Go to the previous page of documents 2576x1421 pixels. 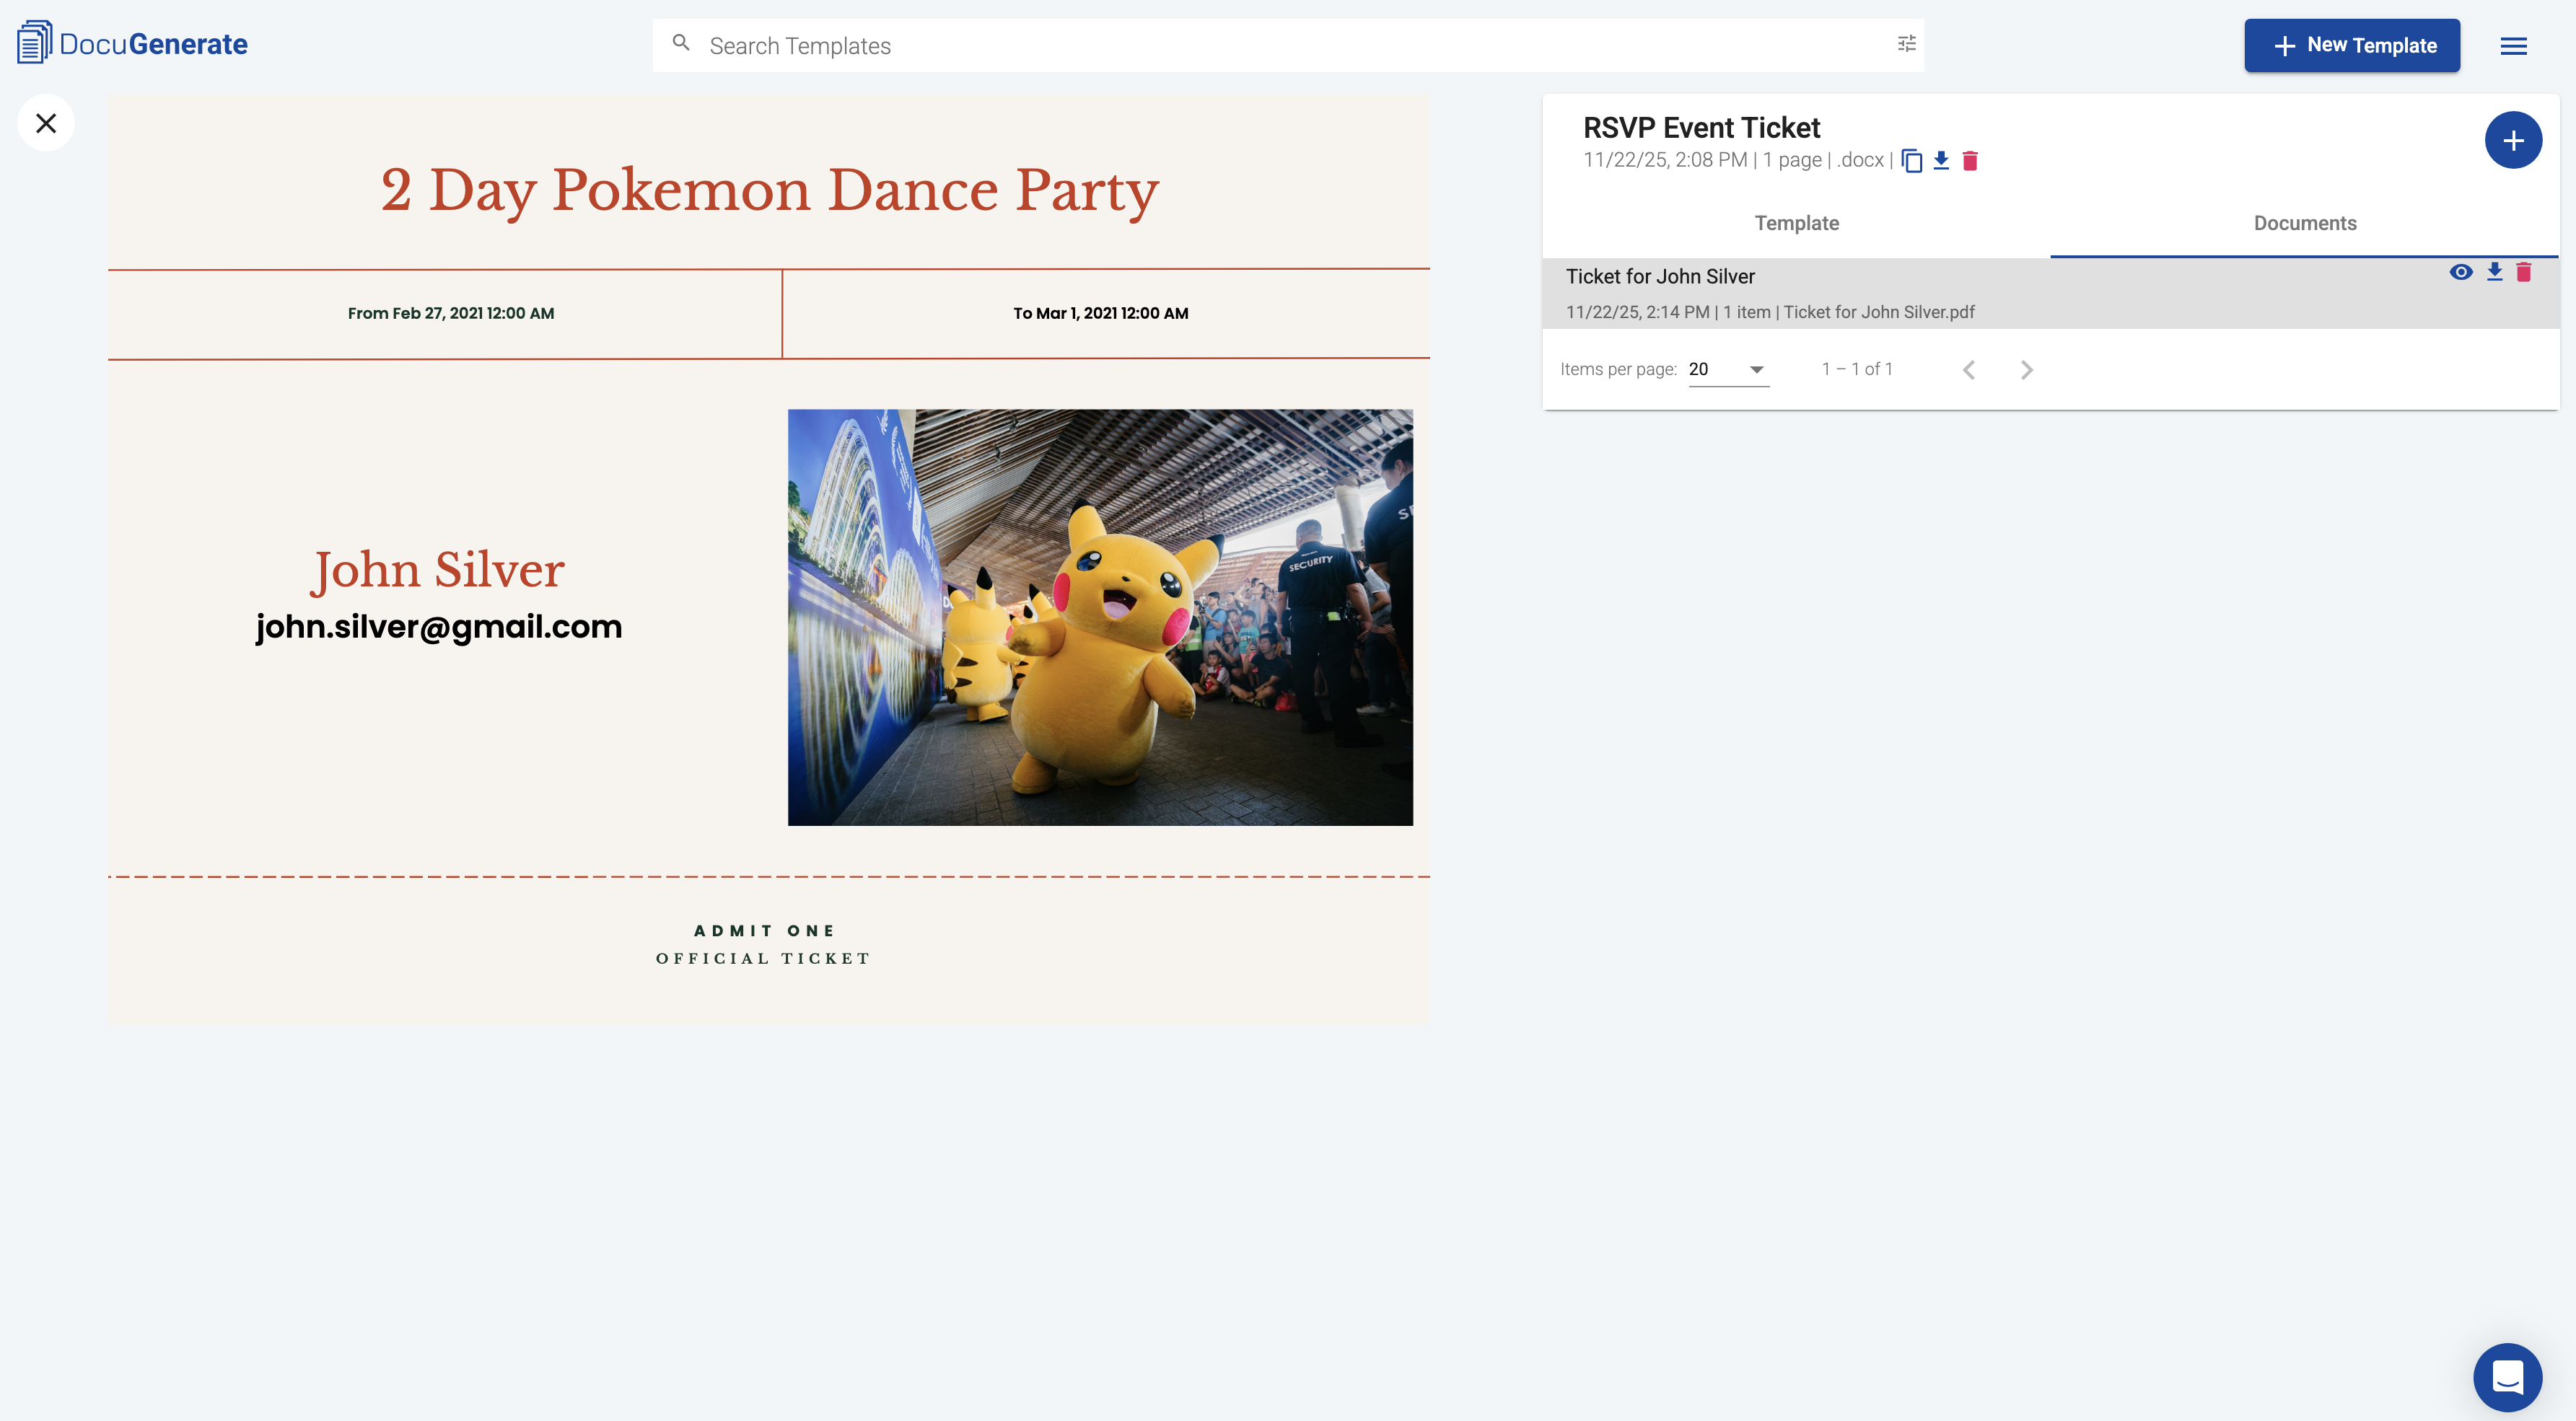(x=1969, y=370)
